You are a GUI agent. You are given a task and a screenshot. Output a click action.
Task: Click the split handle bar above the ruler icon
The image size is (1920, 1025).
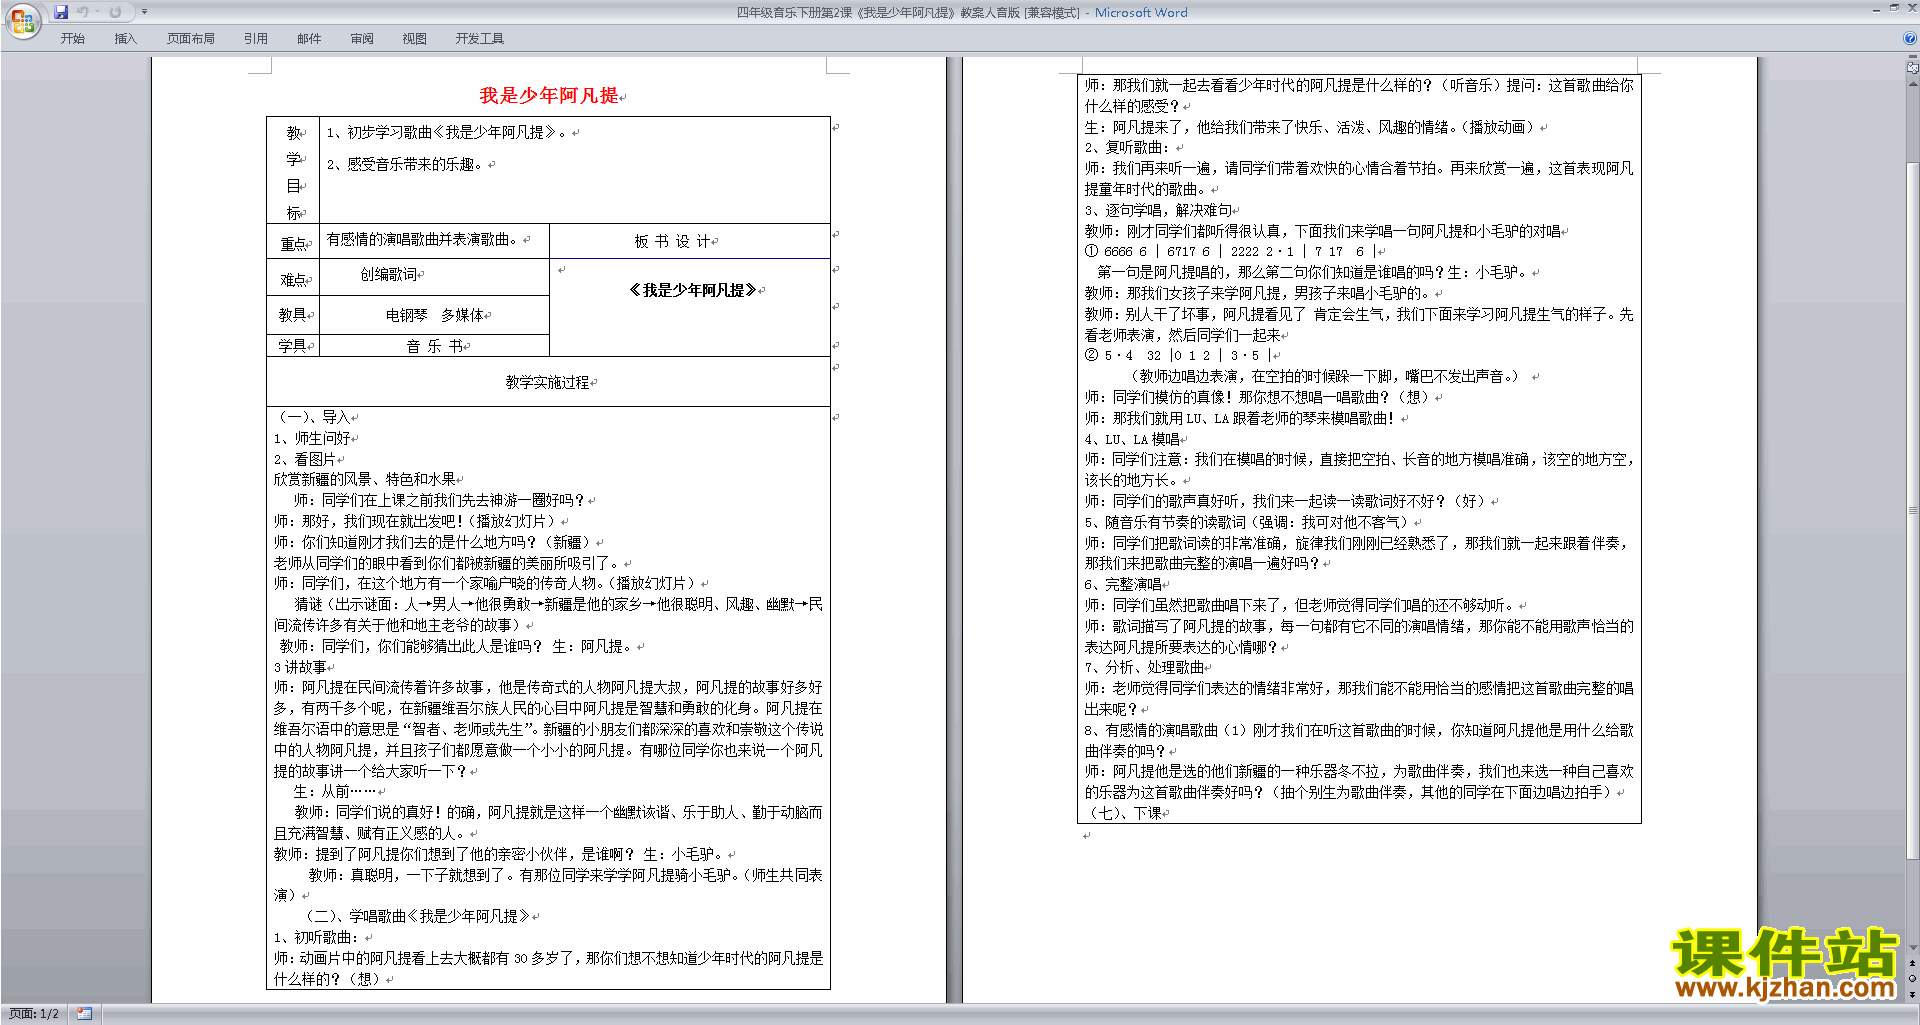1913,58
